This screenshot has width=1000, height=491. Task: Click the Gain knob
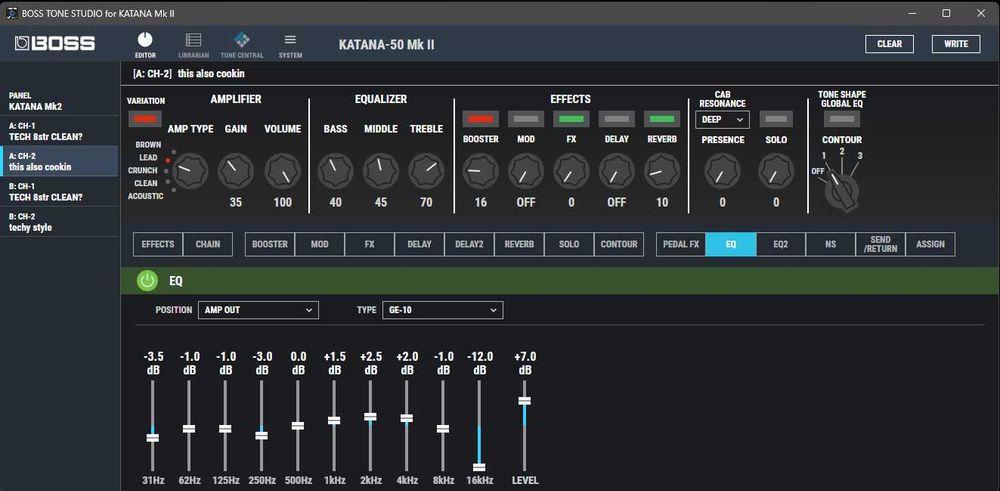236,172
